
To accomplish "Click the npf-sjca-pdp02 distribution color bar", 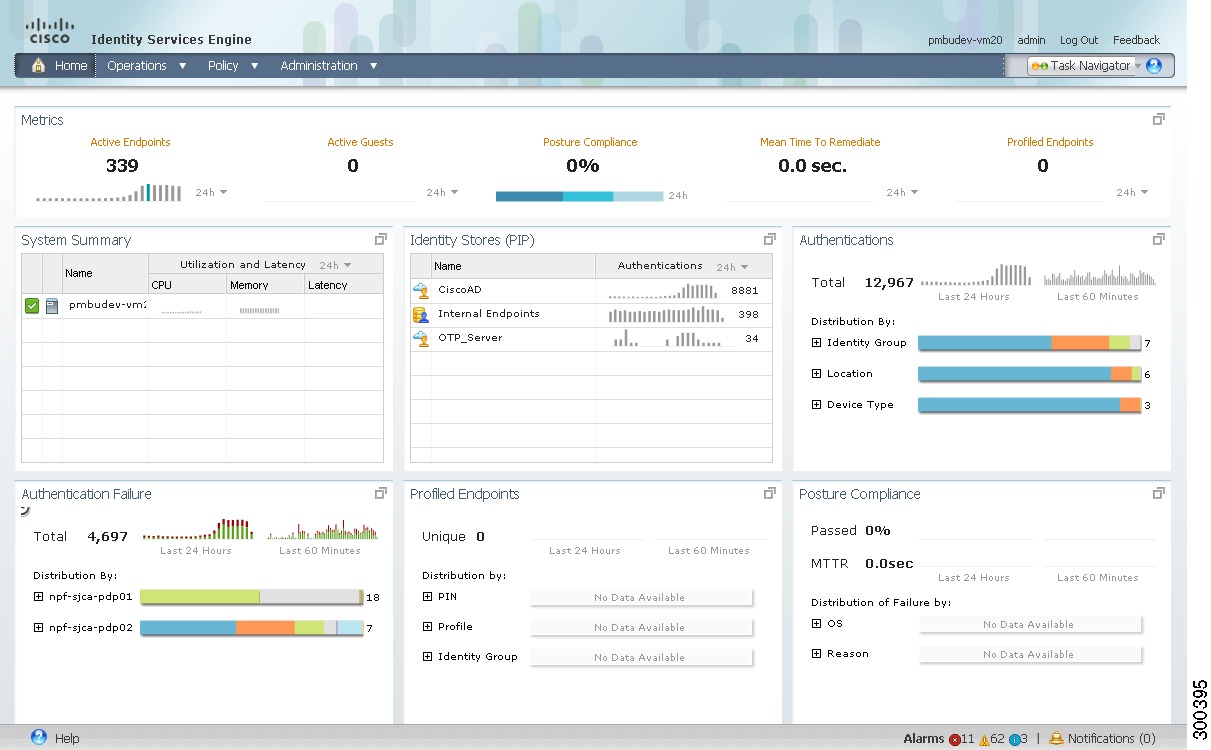I will tap(251, 628).
